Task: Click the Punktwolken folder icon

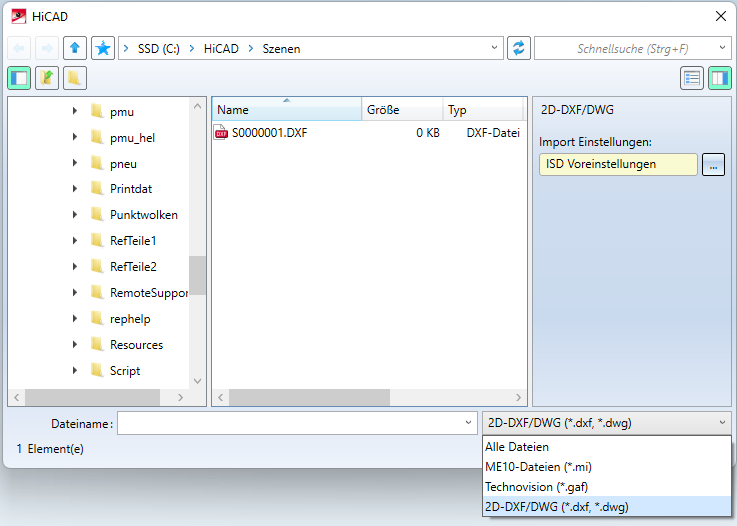Action: 97,214
